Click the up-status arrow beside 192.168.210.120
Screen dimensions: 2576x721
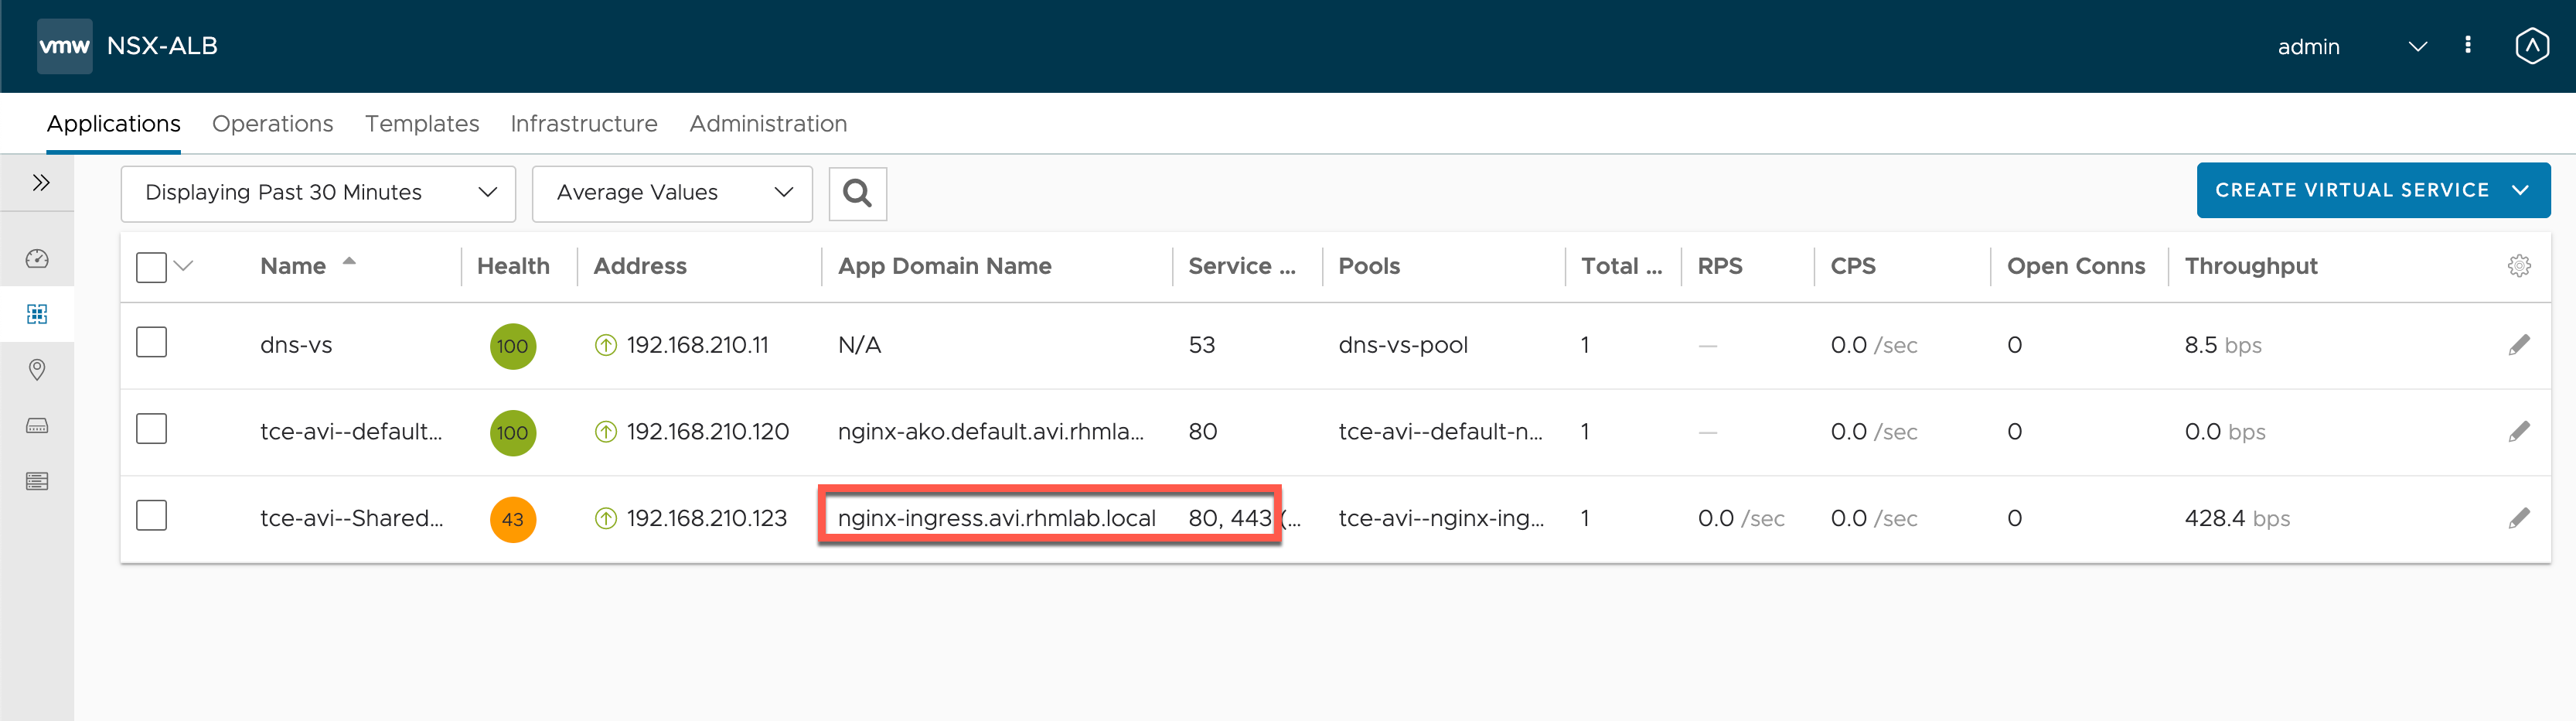click(x=605, y=432)
